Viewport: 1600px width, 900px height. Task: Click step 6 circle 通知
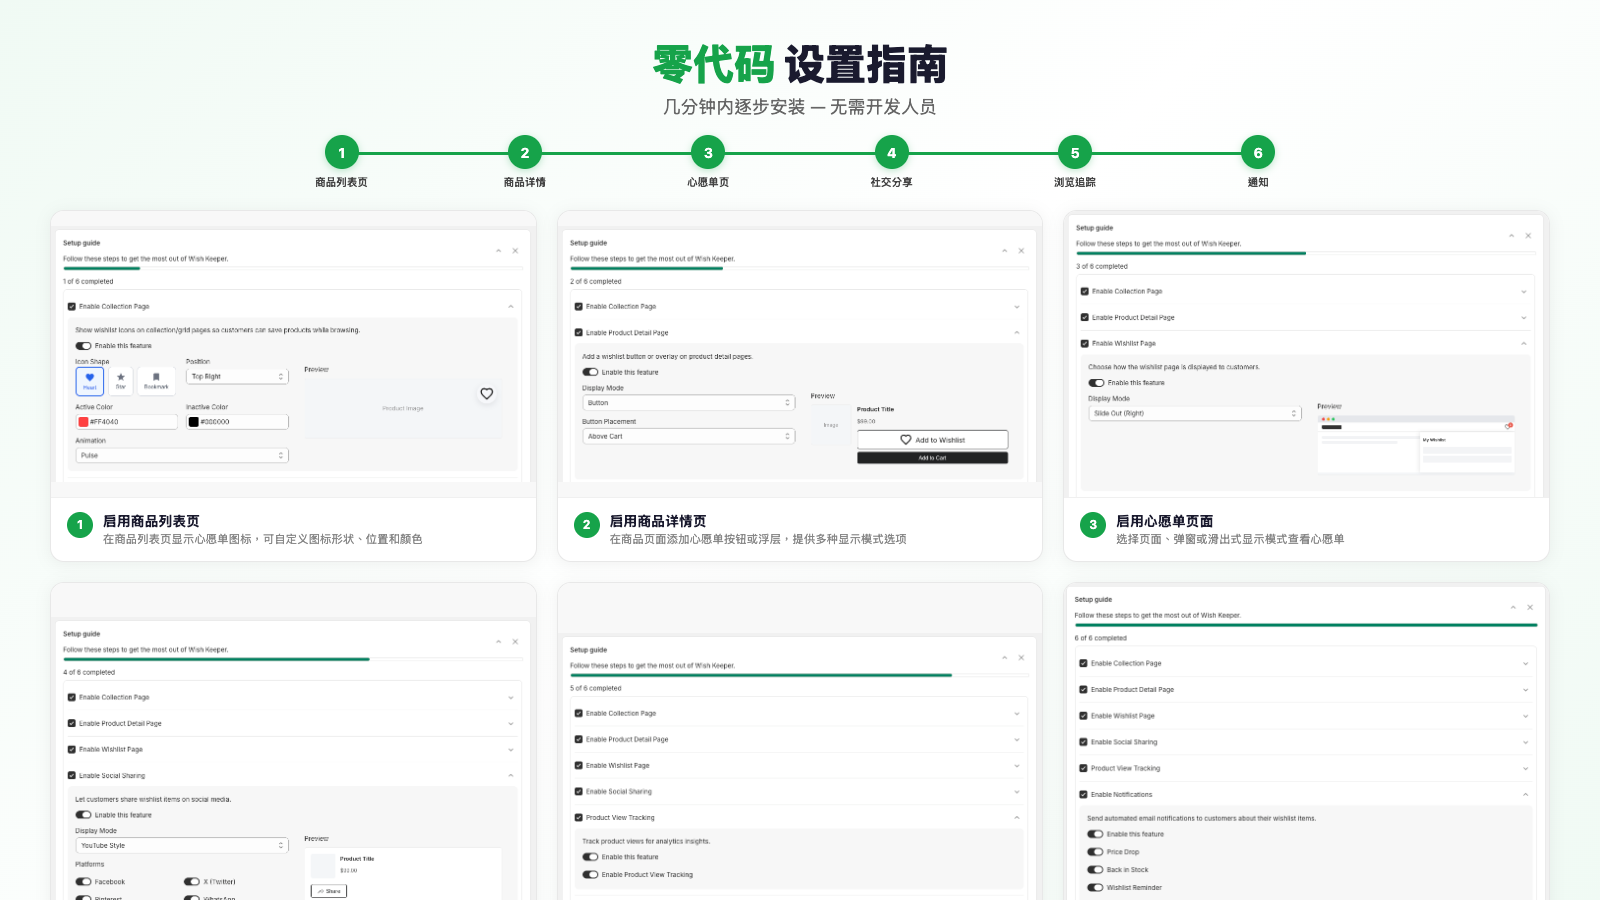[x=1257, y=153]
